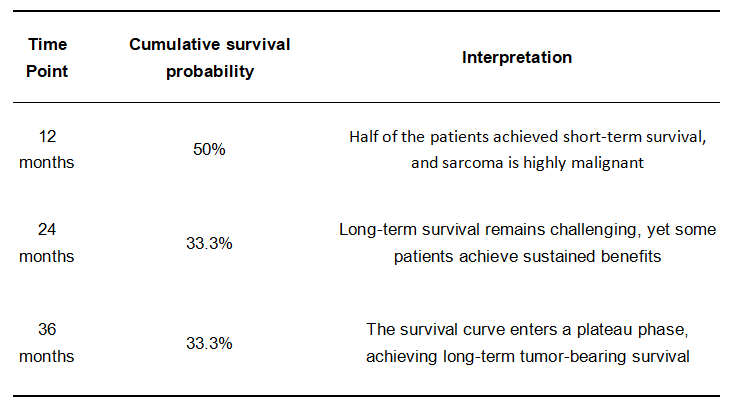
Task: Select the word 'months' under 24
Action: coord(47,256)
